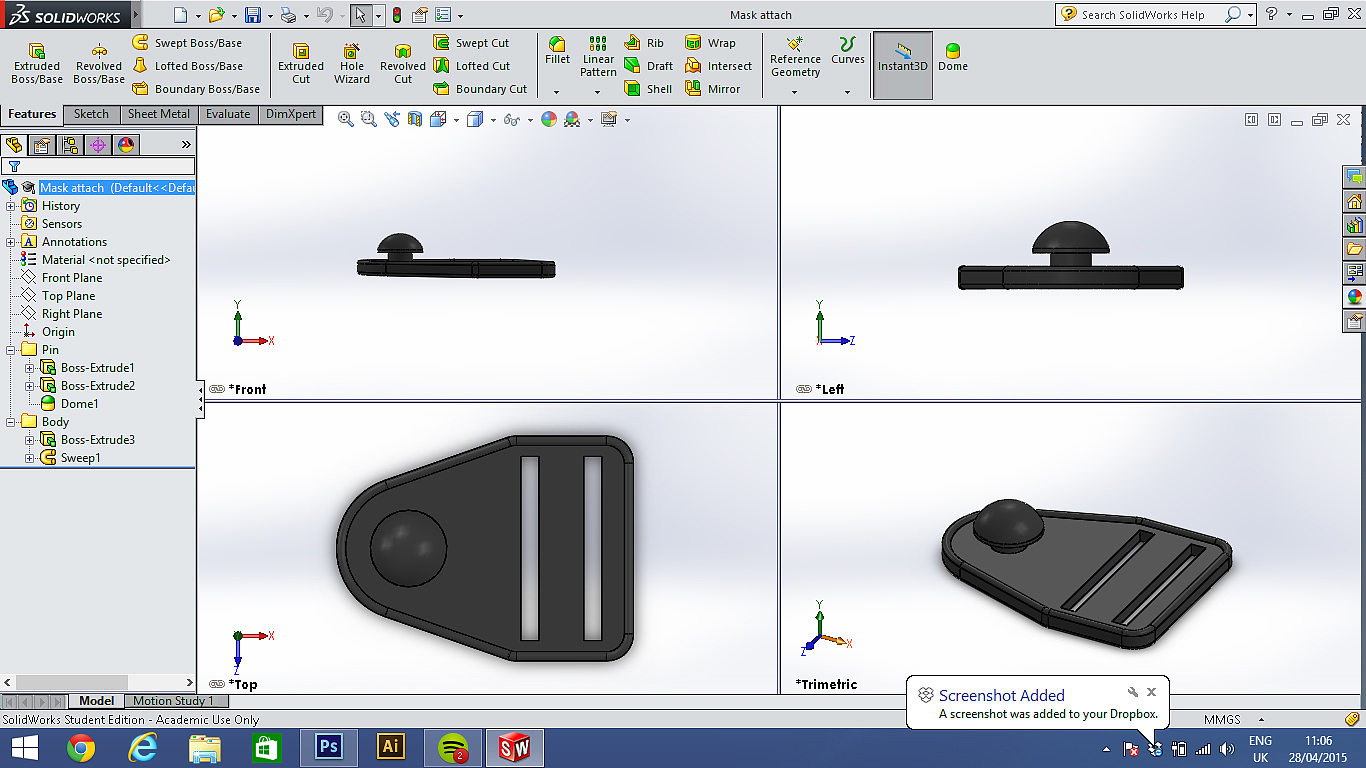The width and height of the screenshot is (1366, 768).
Task: Apply the Dome feature tool
Action: 952,57
